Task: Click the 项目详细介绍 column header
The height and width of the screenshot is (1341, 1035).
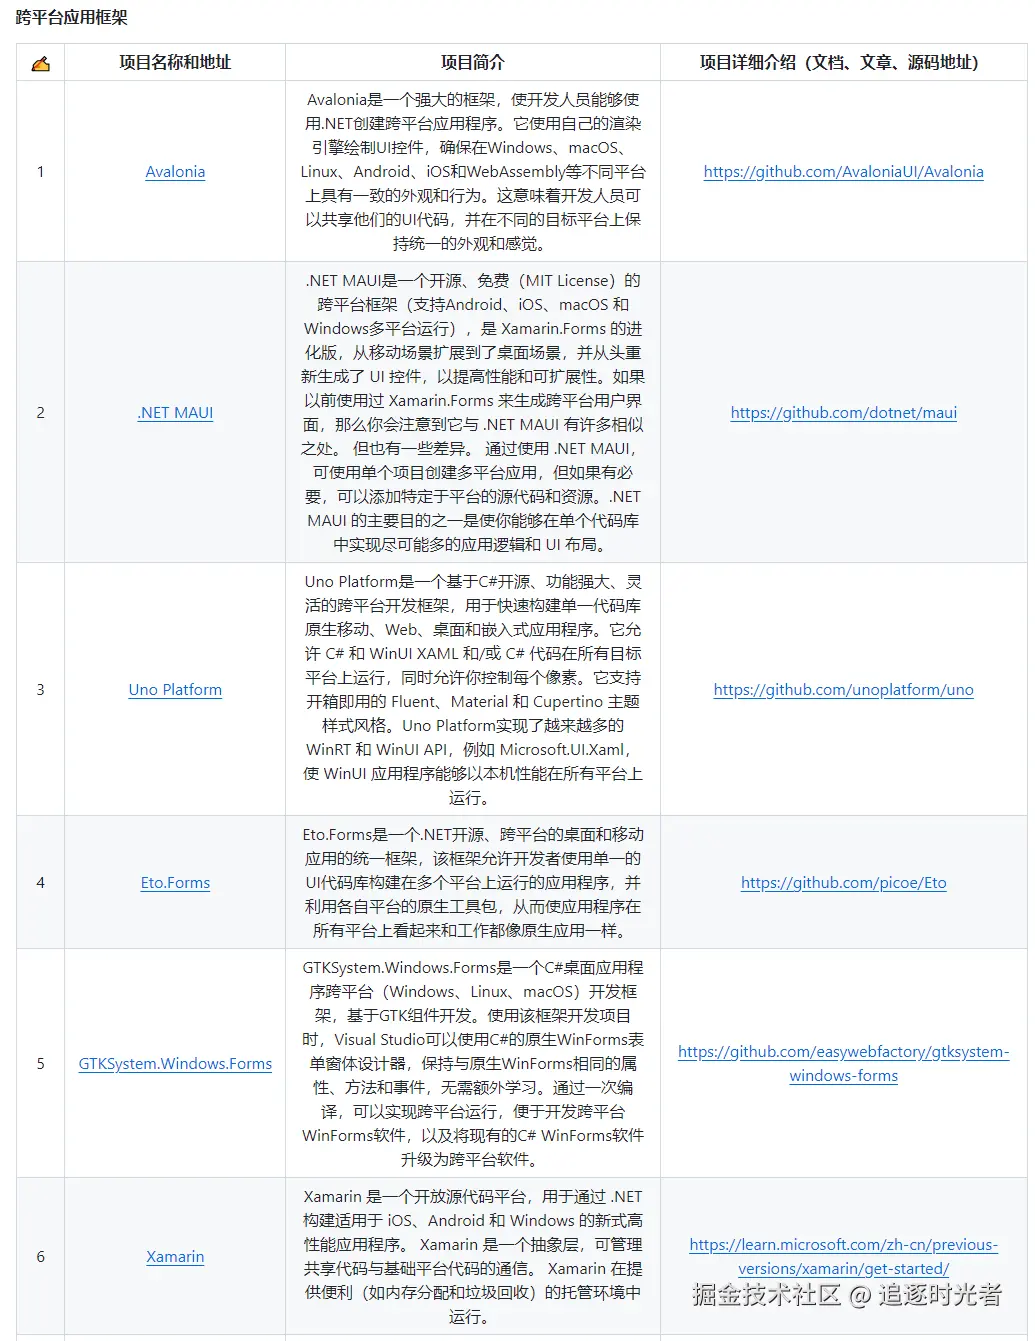Action: click(x=843, y=62)
